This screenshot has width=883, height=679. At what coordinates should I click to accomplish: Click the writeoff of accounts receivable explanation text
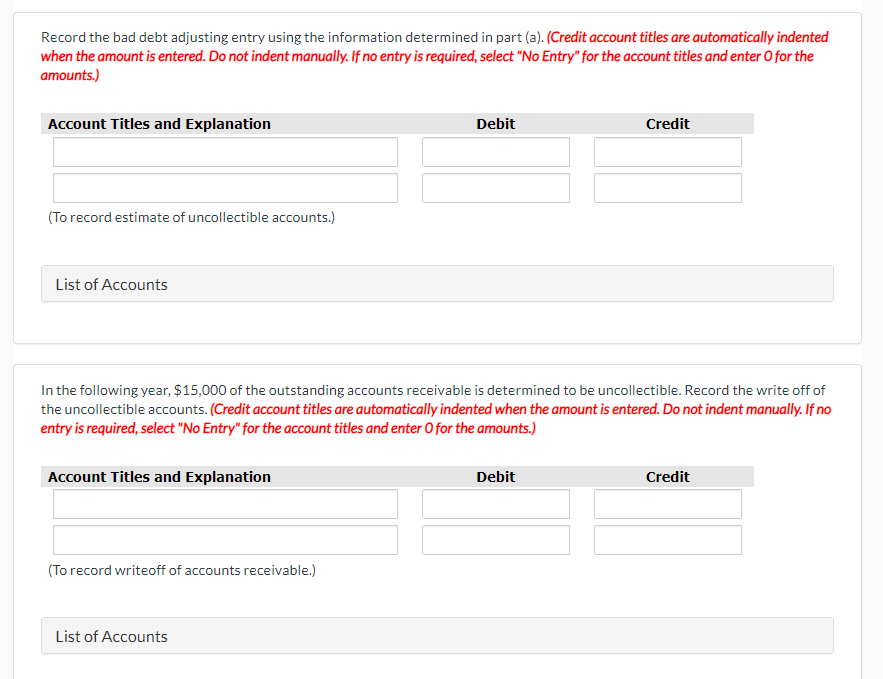click(181, 570)
